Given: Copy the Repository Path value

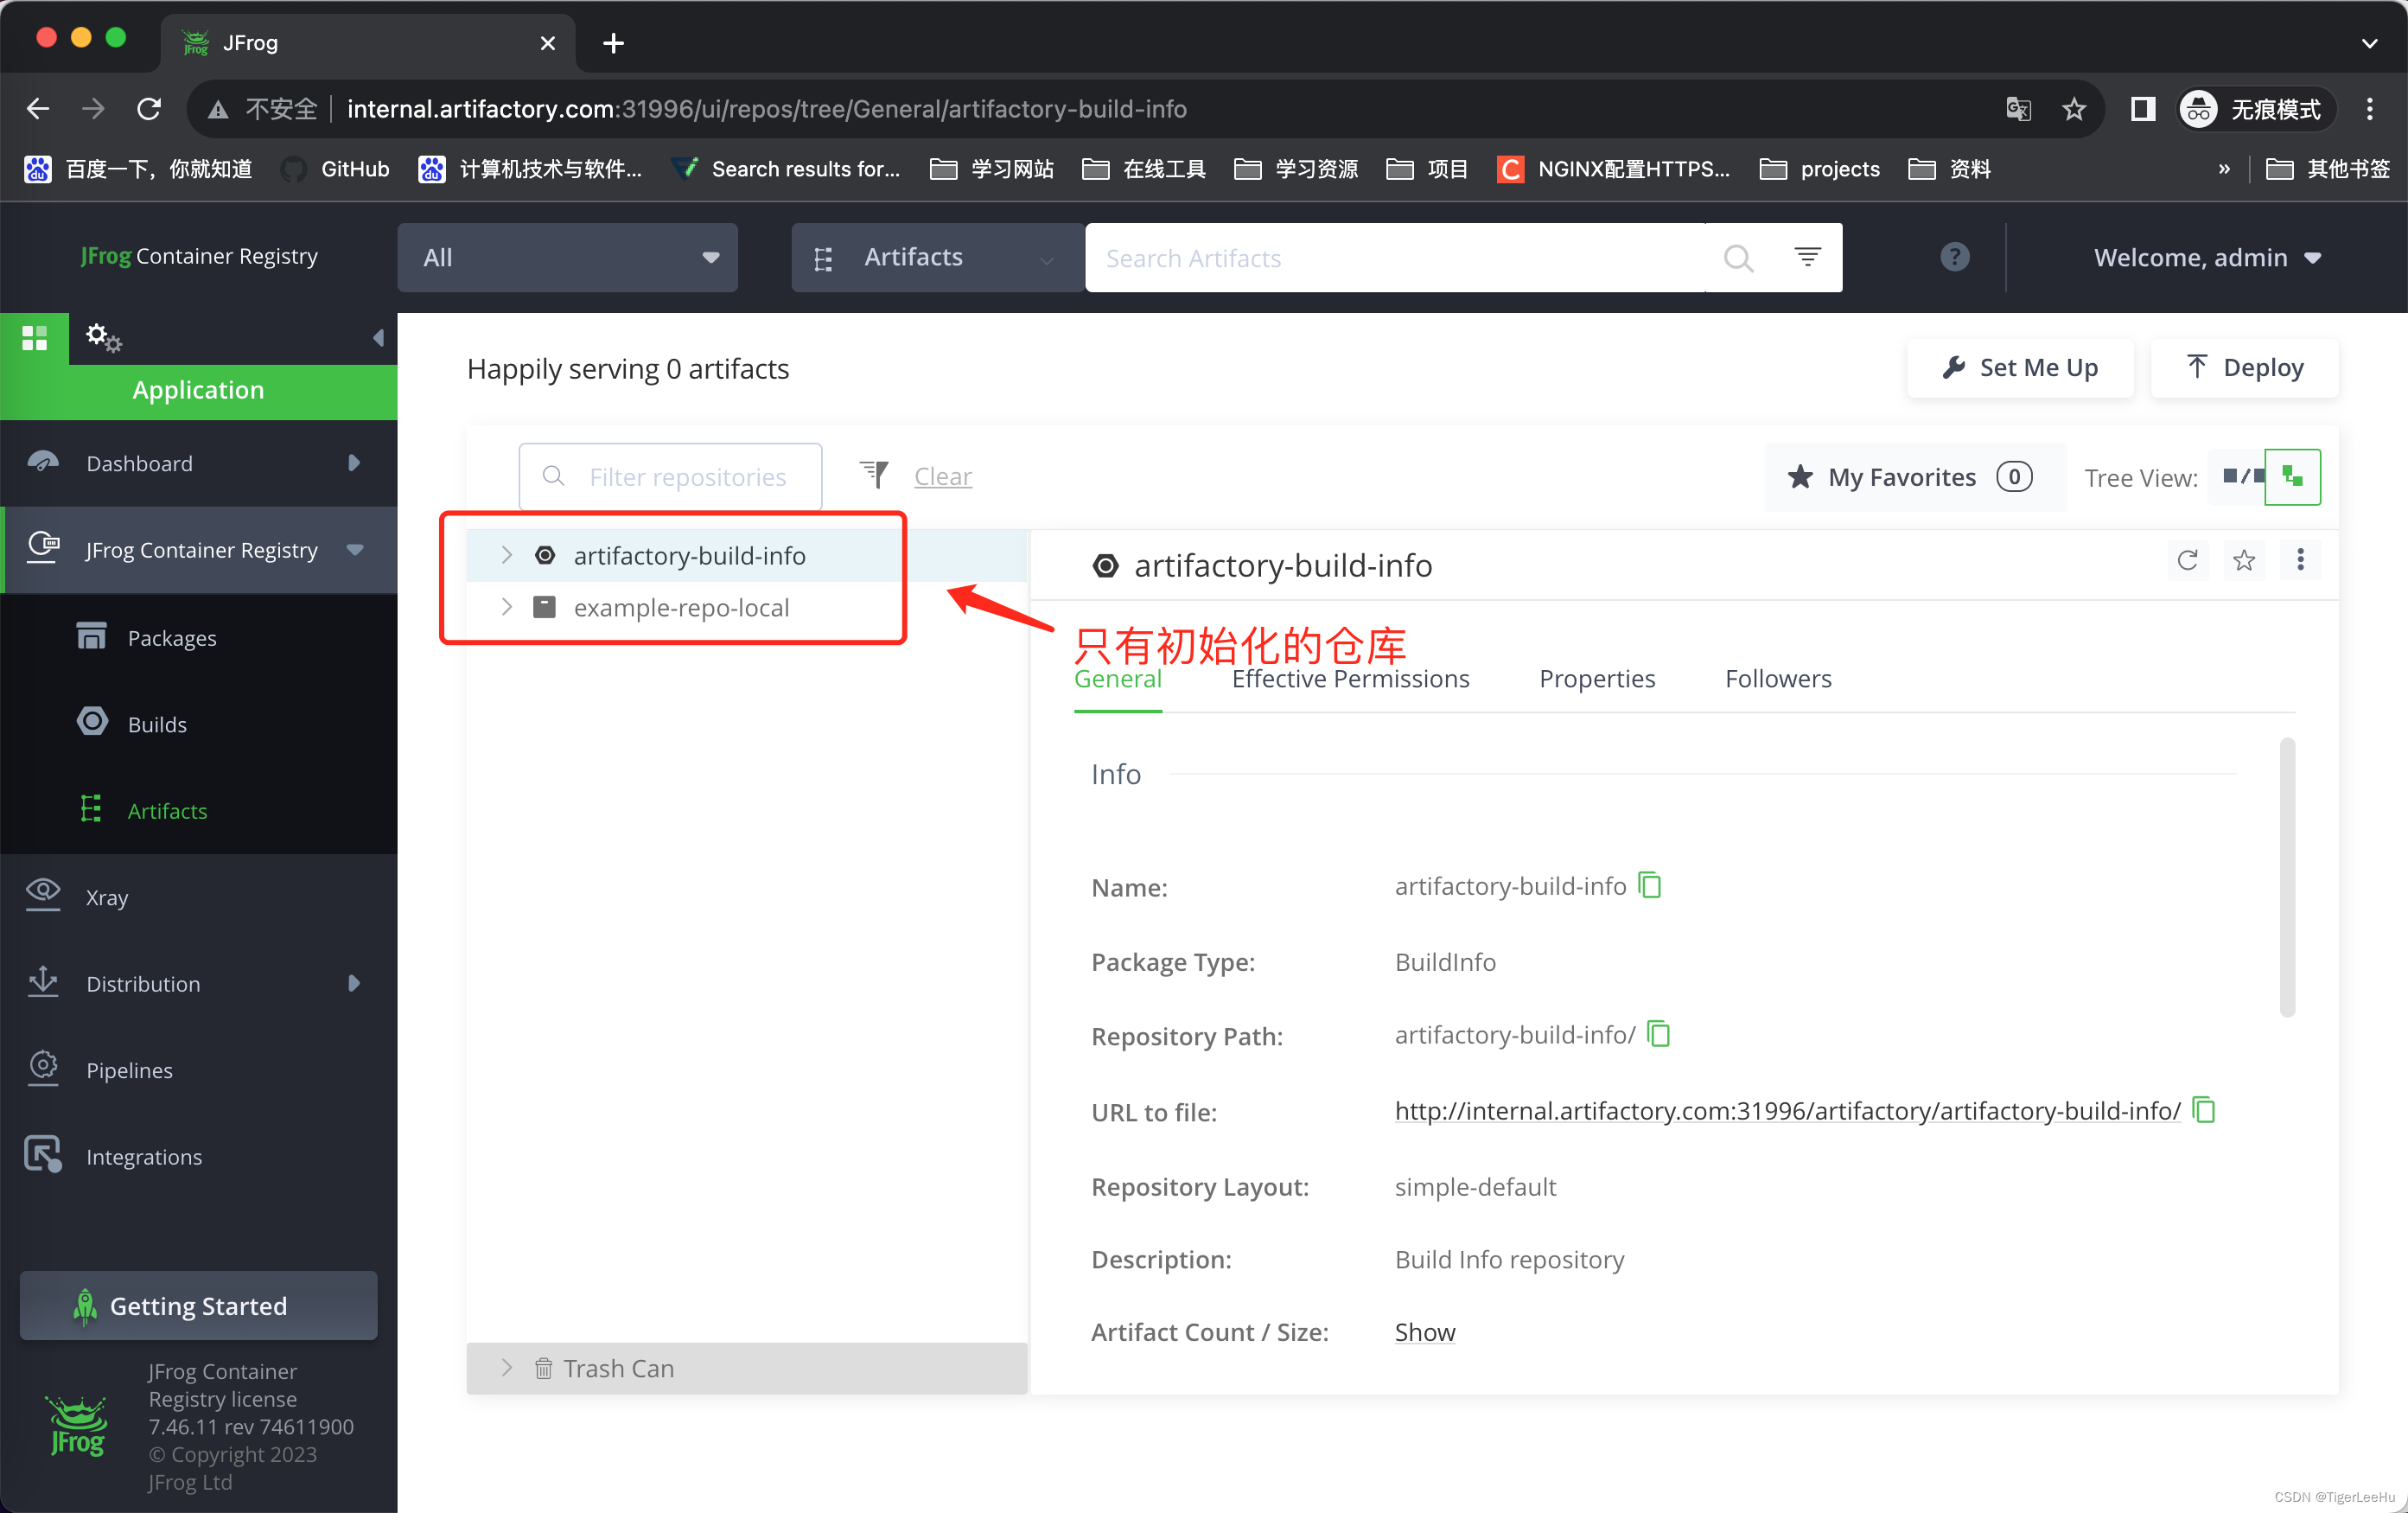Looking at the screenshot, I should pyautogui.click(x=1659, y=1034).
